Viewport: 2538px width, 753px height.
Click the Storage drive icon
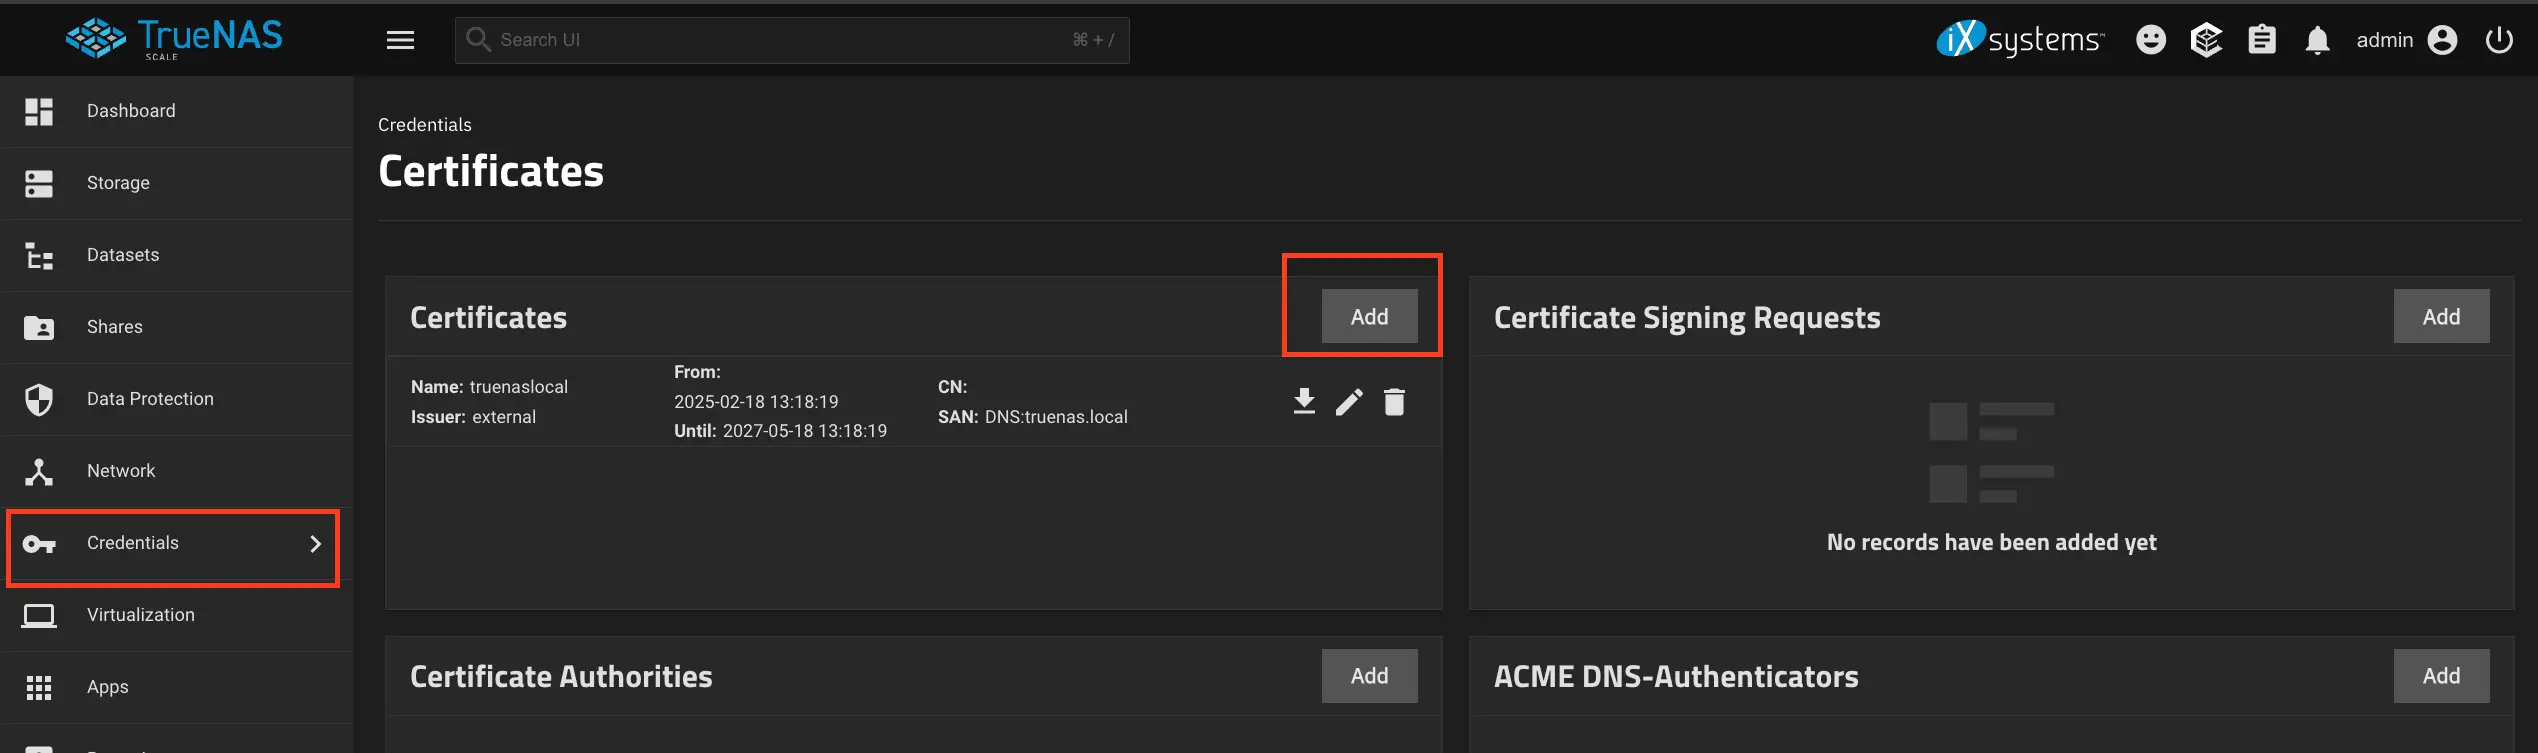tap(39, 183)
